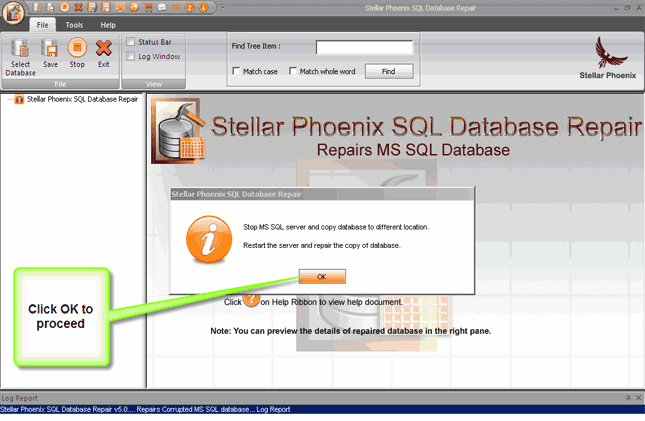Click quick access shopping cart icon
The width and height of the screenshot is (645, 421).
(x=148, y=7)
